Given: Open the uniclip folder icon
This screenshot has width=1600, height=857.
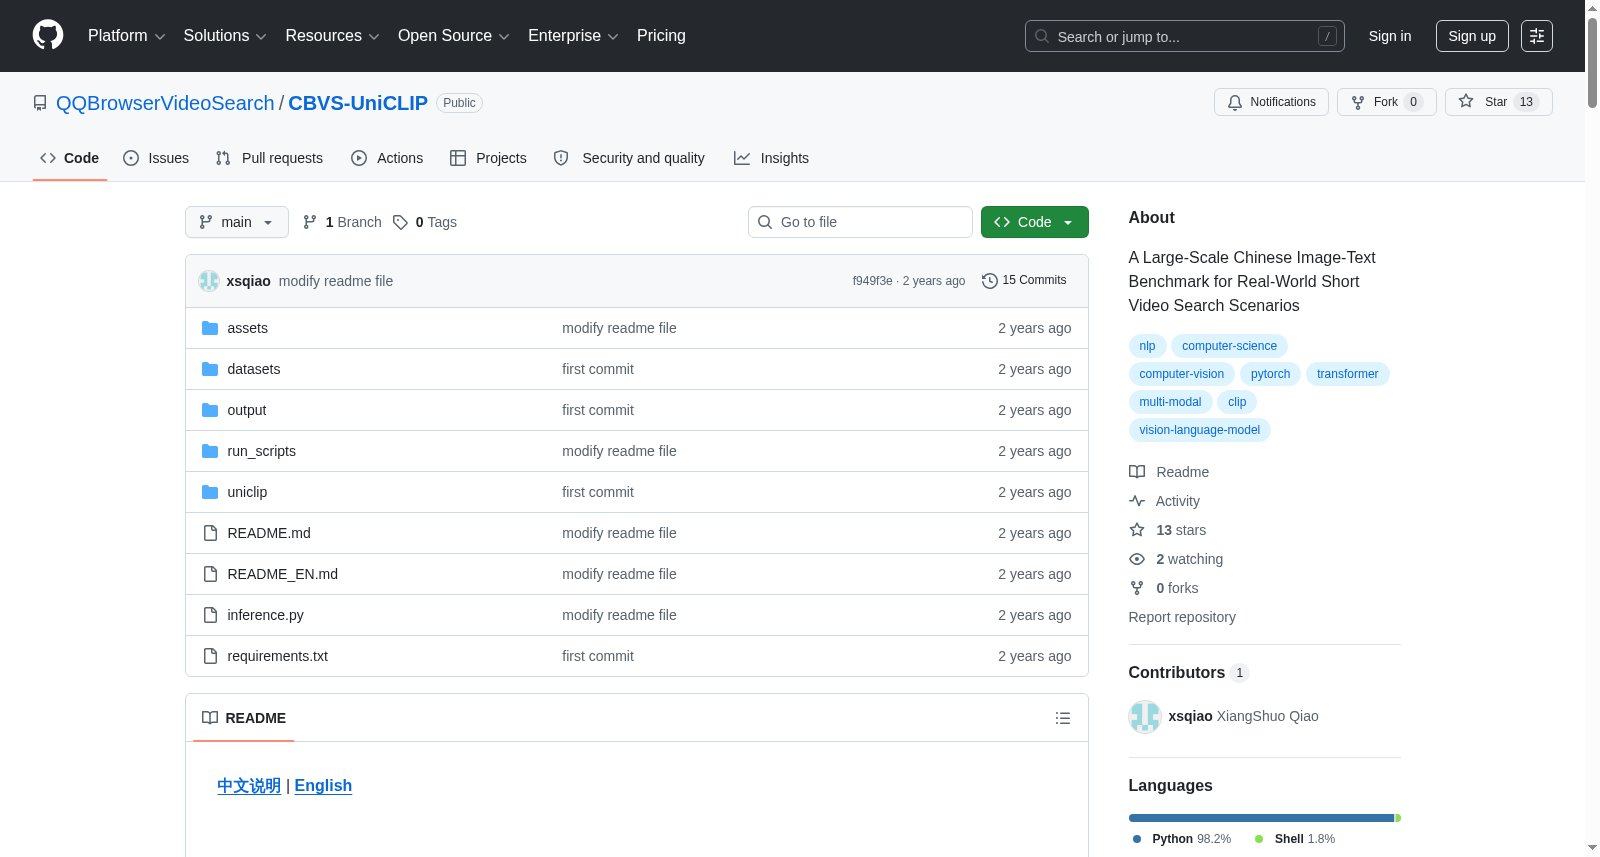Looking at the screenshot, I should point(210,492).
